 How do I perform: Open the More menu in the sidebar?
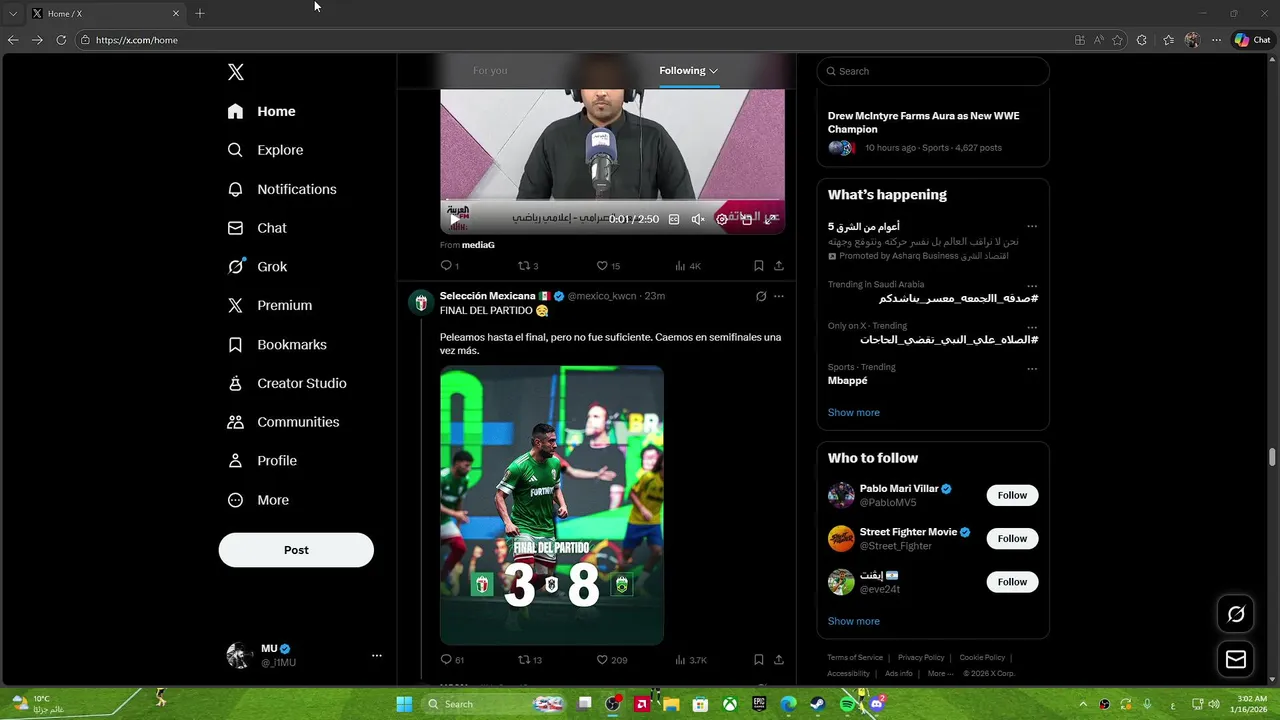pyautogui.click(x=258, y=500)
